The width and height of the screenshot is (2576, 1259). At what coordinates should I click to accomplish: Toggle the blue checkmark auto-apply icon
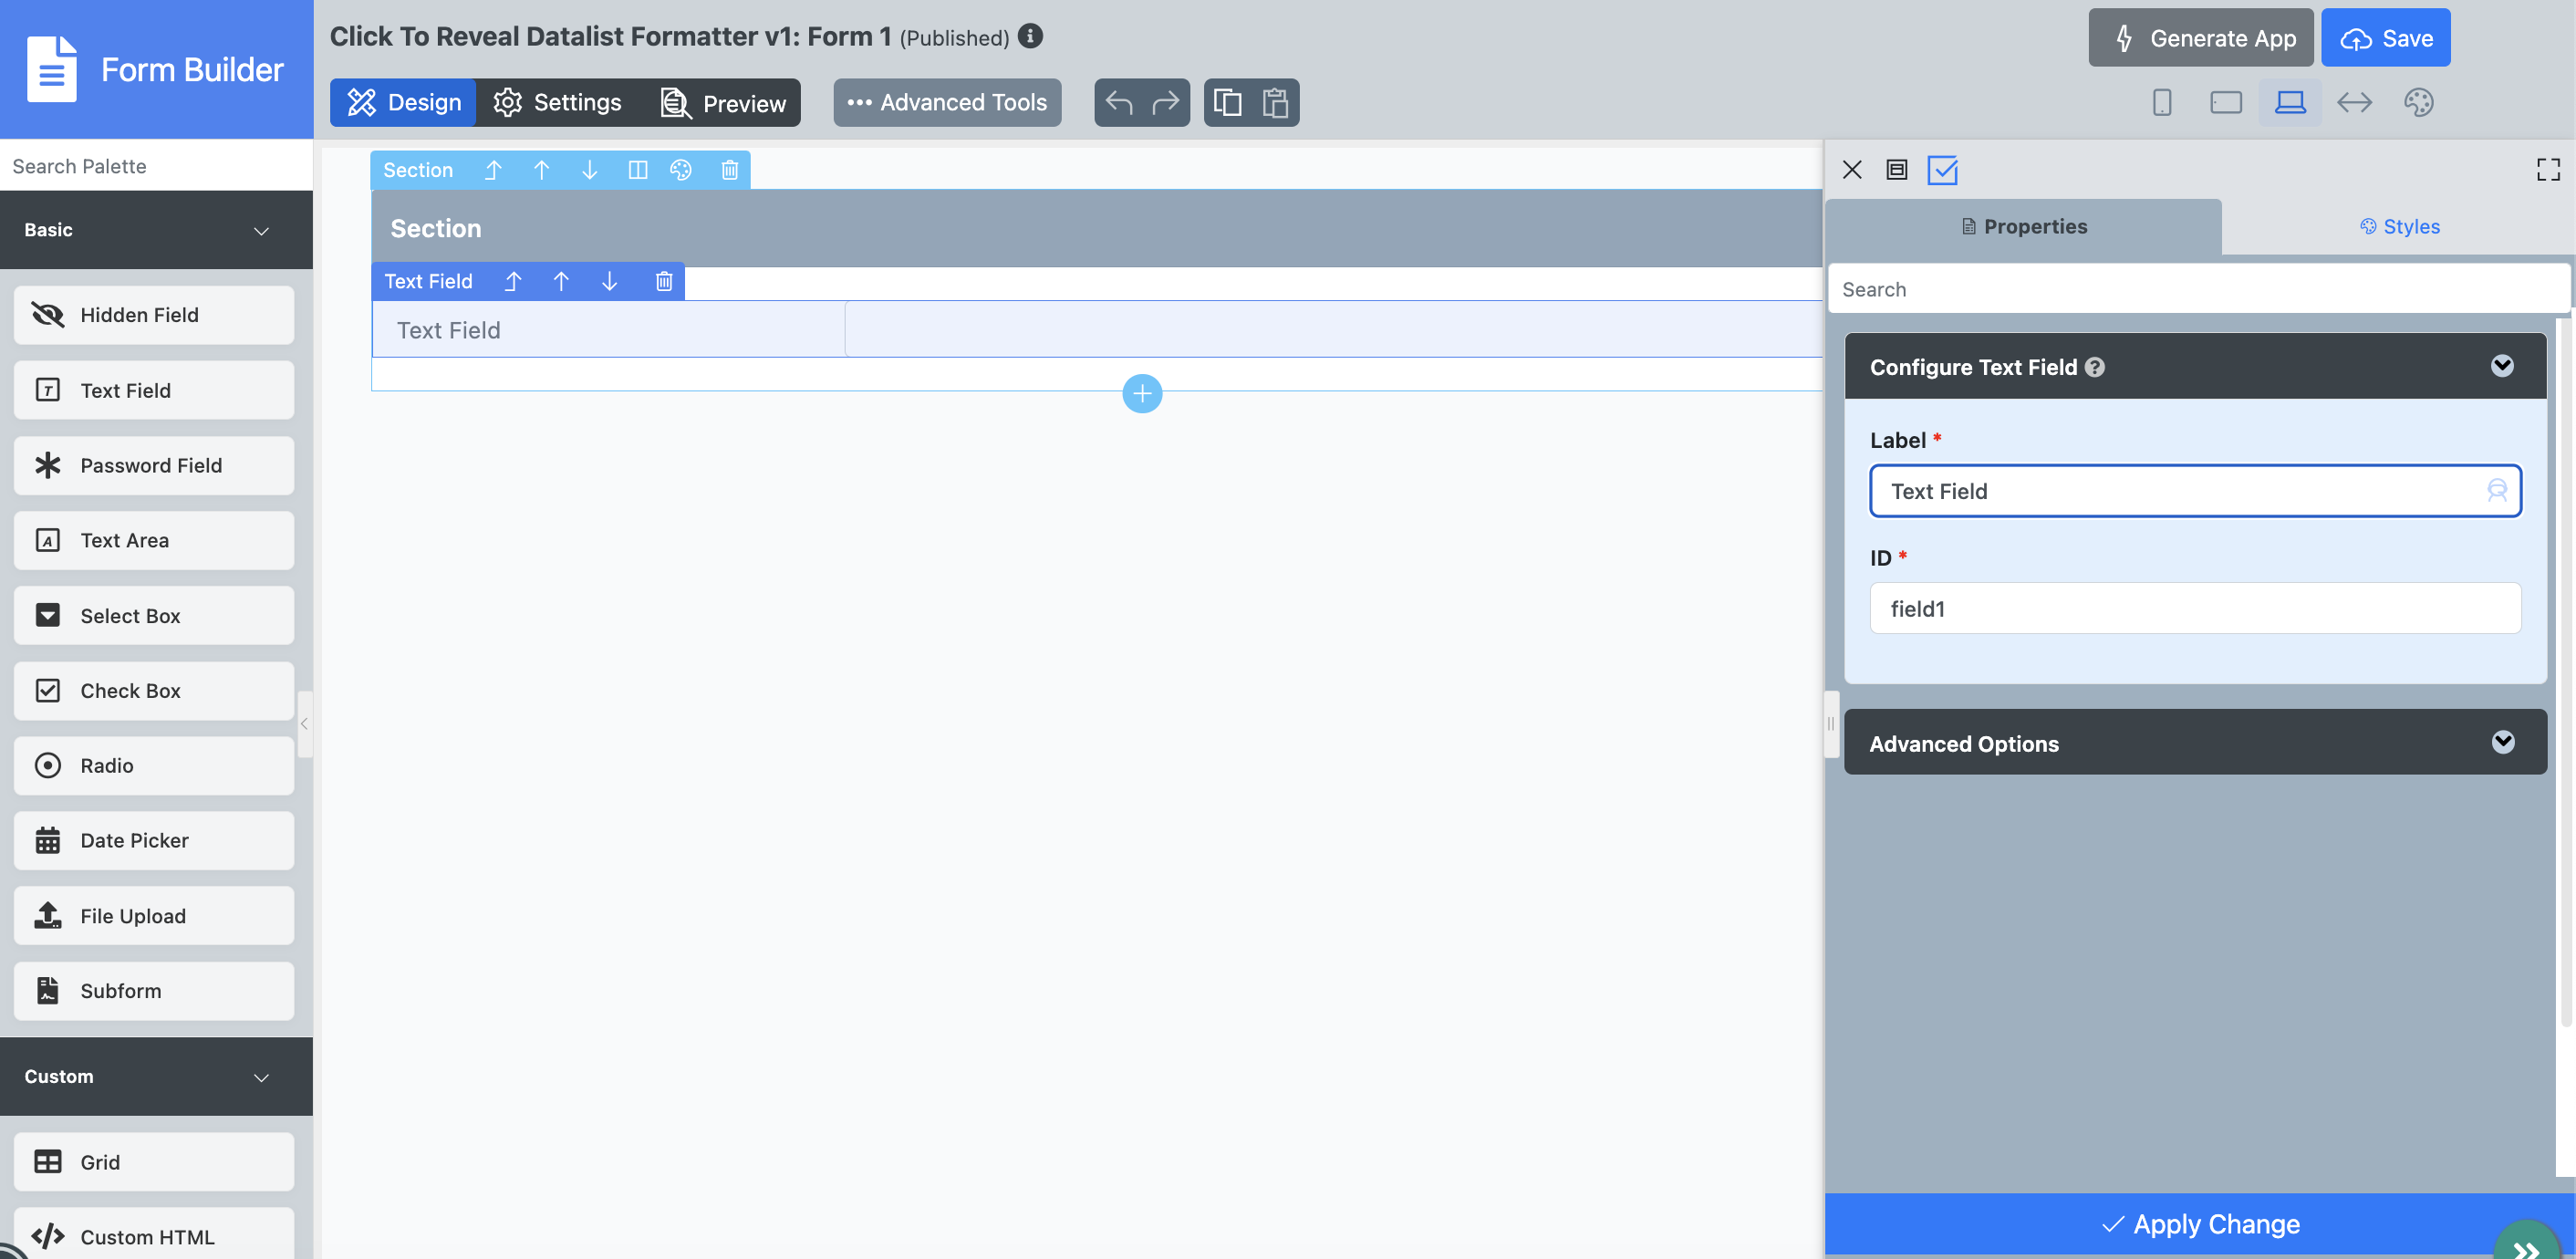tap(1942, 170)
